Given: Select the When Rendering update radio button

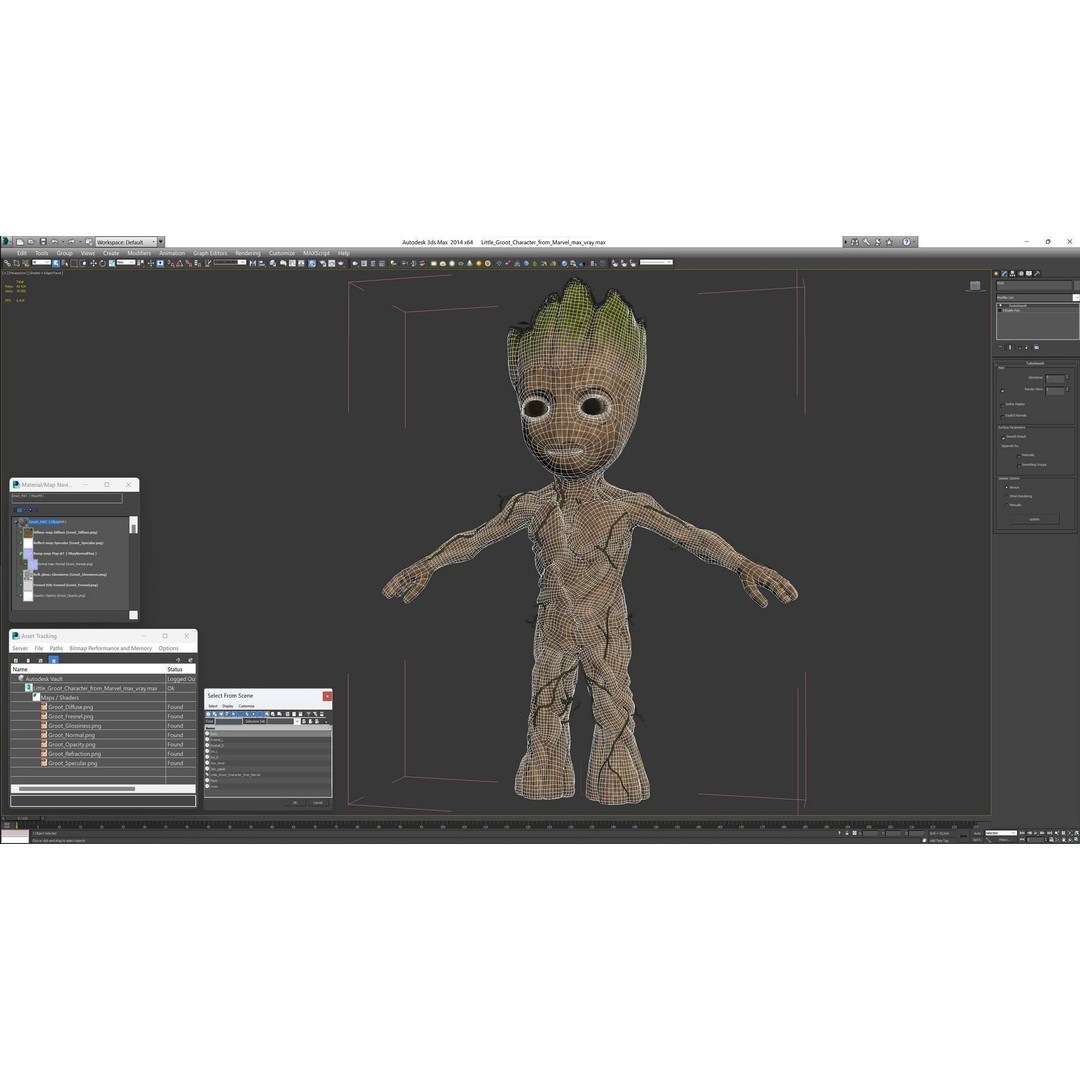Looking at the screenshot, I should 1006,496.
